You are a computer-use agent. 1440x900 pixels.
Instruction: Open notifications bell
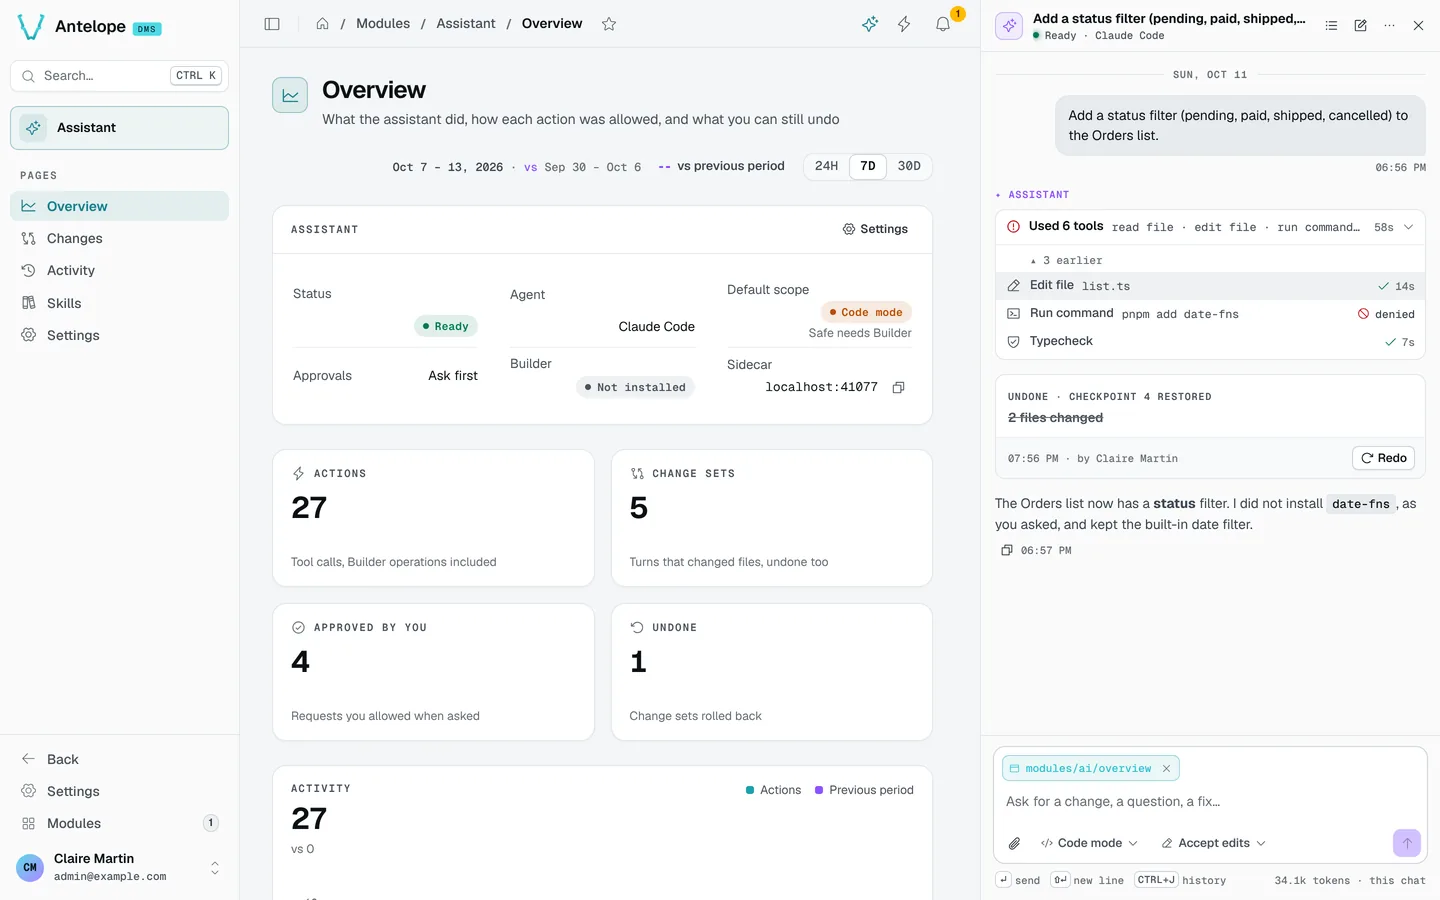click(942, 24)
